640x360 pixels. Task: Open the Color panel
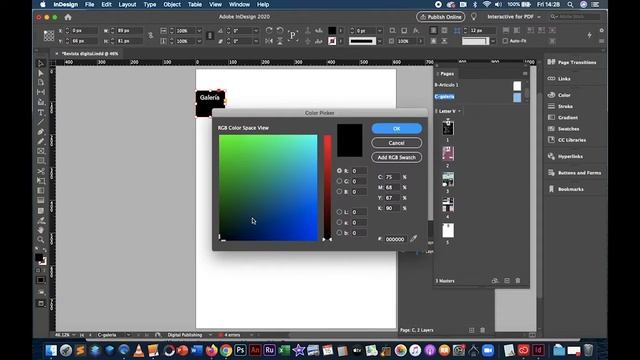[559, 95]
